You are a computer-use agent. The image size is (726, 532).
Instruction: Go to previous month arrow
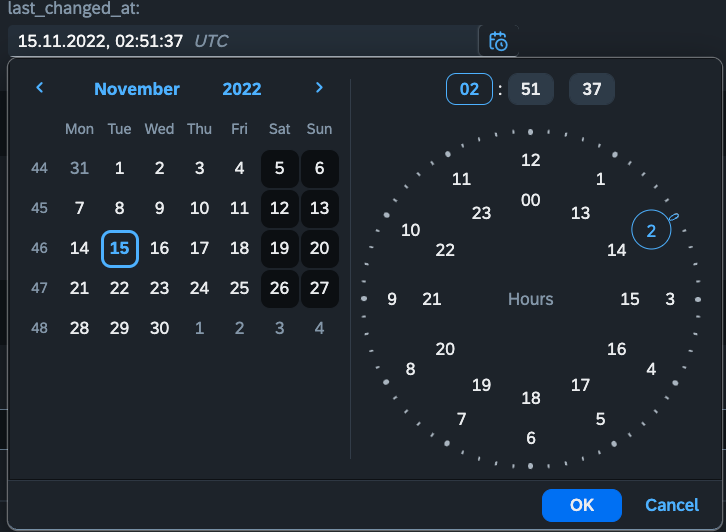click(x=40, y=88)
